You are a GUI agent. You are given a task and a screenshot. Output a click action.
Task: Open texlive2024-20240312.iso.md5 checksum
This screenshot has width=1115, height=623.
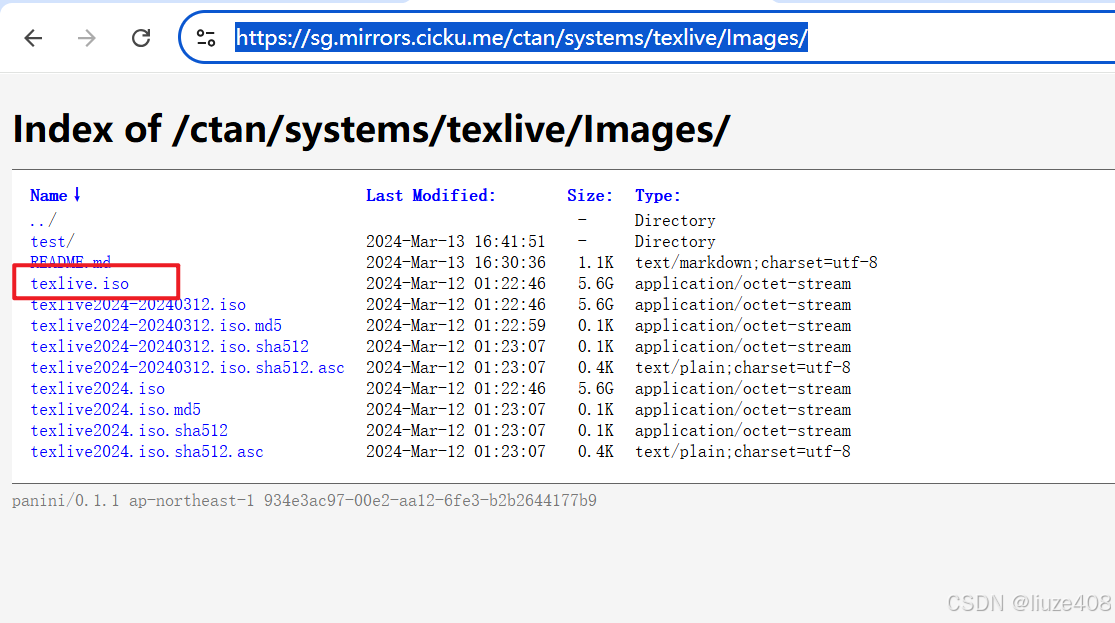click(156, 326)
